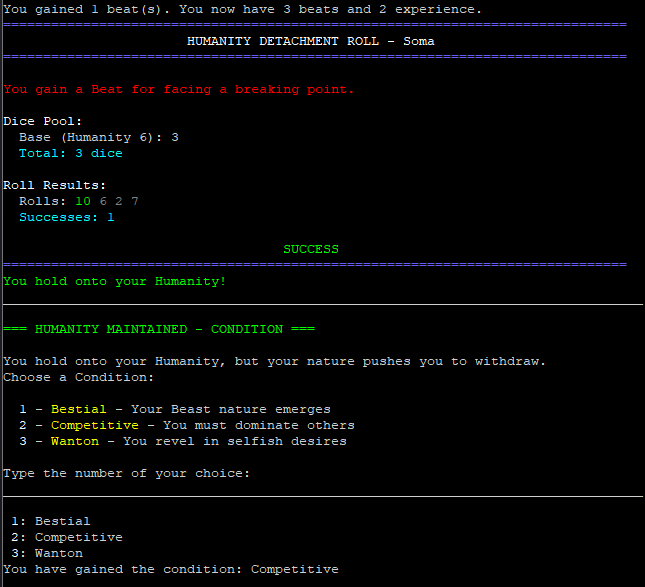This screenshot has width=645, height=587.
Task: Select "1: Bestial" in the bottom list
Action: (x=51, y=521)
